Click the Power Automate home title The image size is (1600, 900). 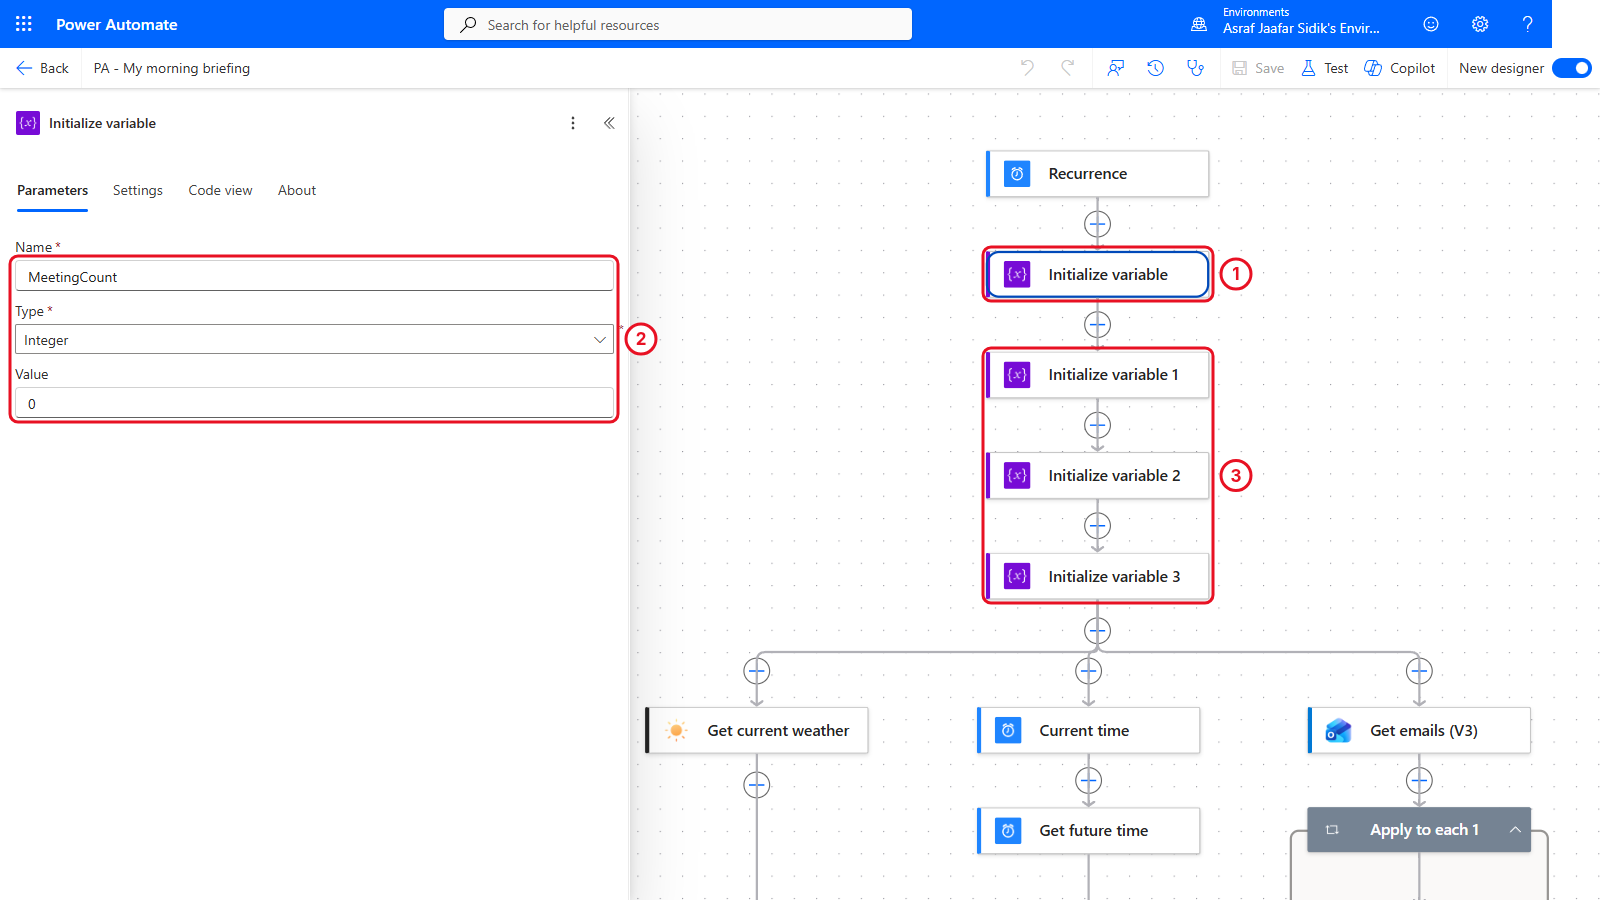tap(117, 24)
